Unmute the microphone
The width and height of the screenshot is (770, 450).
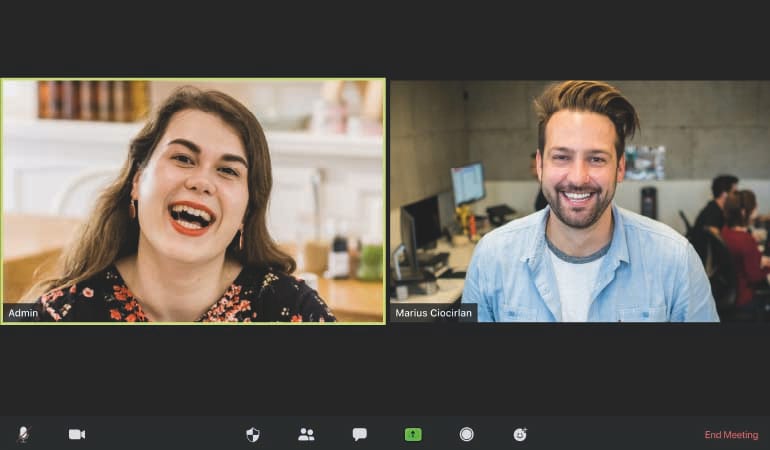click(x=23, y=434)
